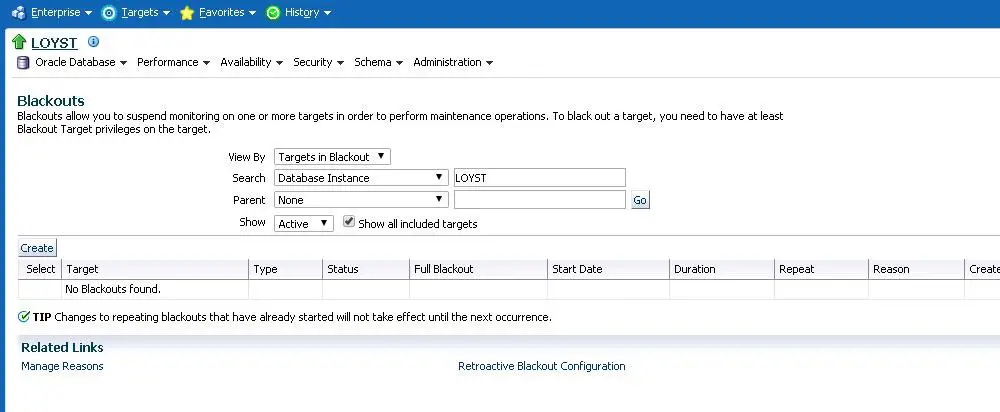Image resolution: width=1000 pixels, height=412 pixels.
Task: Click the Enterprise cubes icon
Action: [18, 13]
